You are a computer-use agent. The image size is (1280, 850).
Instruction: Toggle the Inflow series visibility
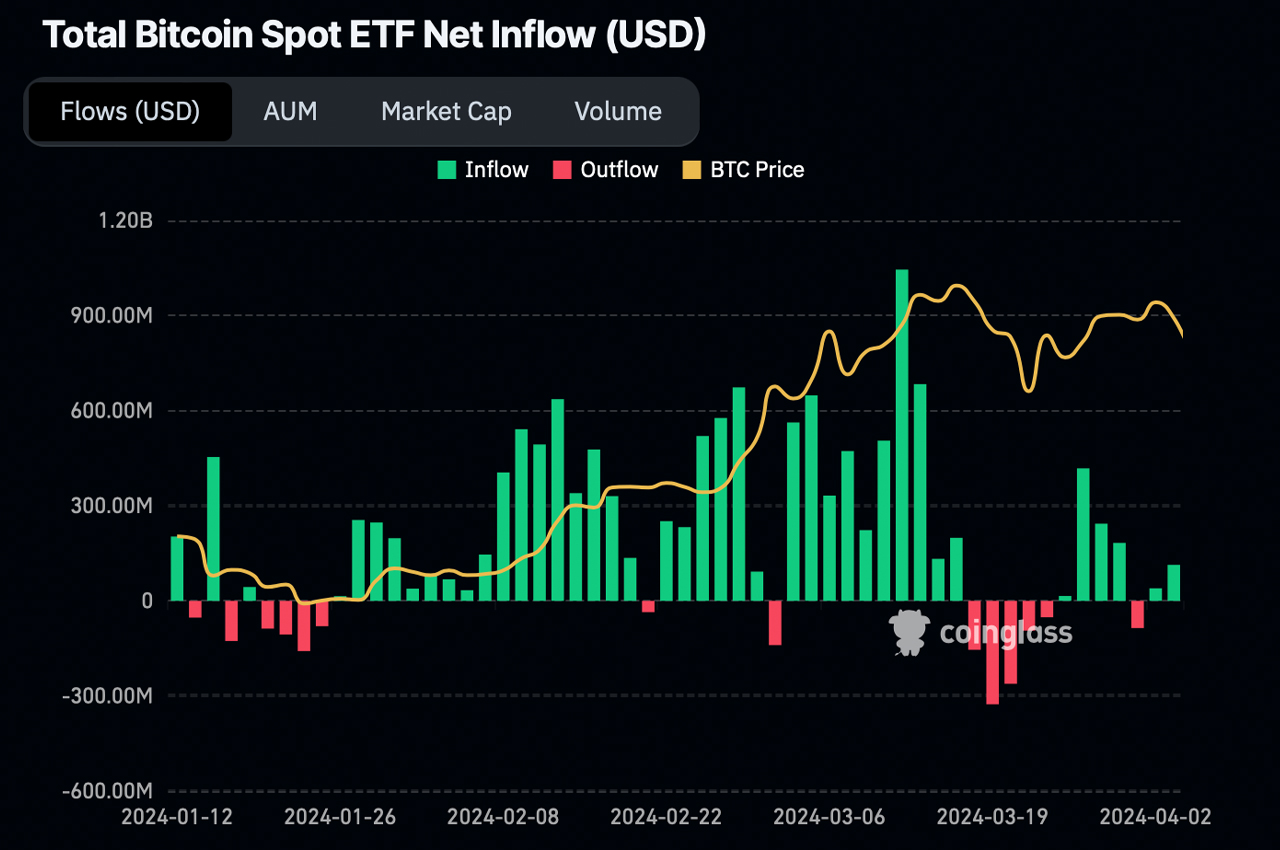483,169
